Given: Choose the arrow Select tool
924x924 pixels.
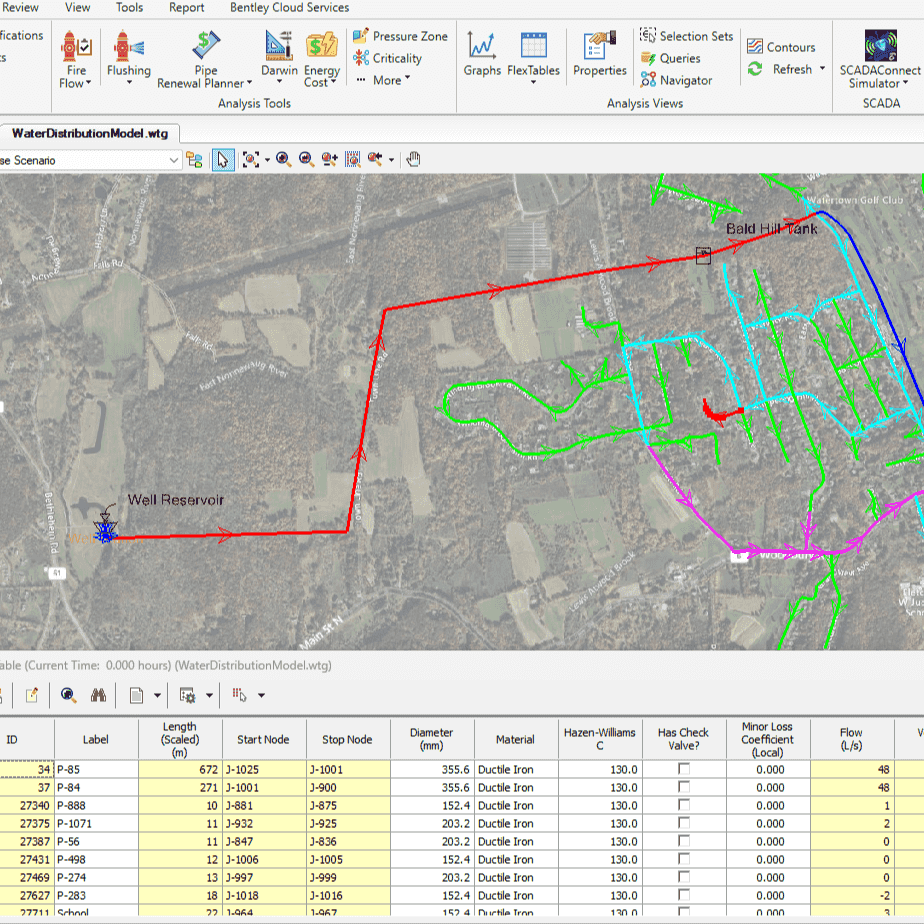Looking at the screenshot, I should click(x=223, y=160).
